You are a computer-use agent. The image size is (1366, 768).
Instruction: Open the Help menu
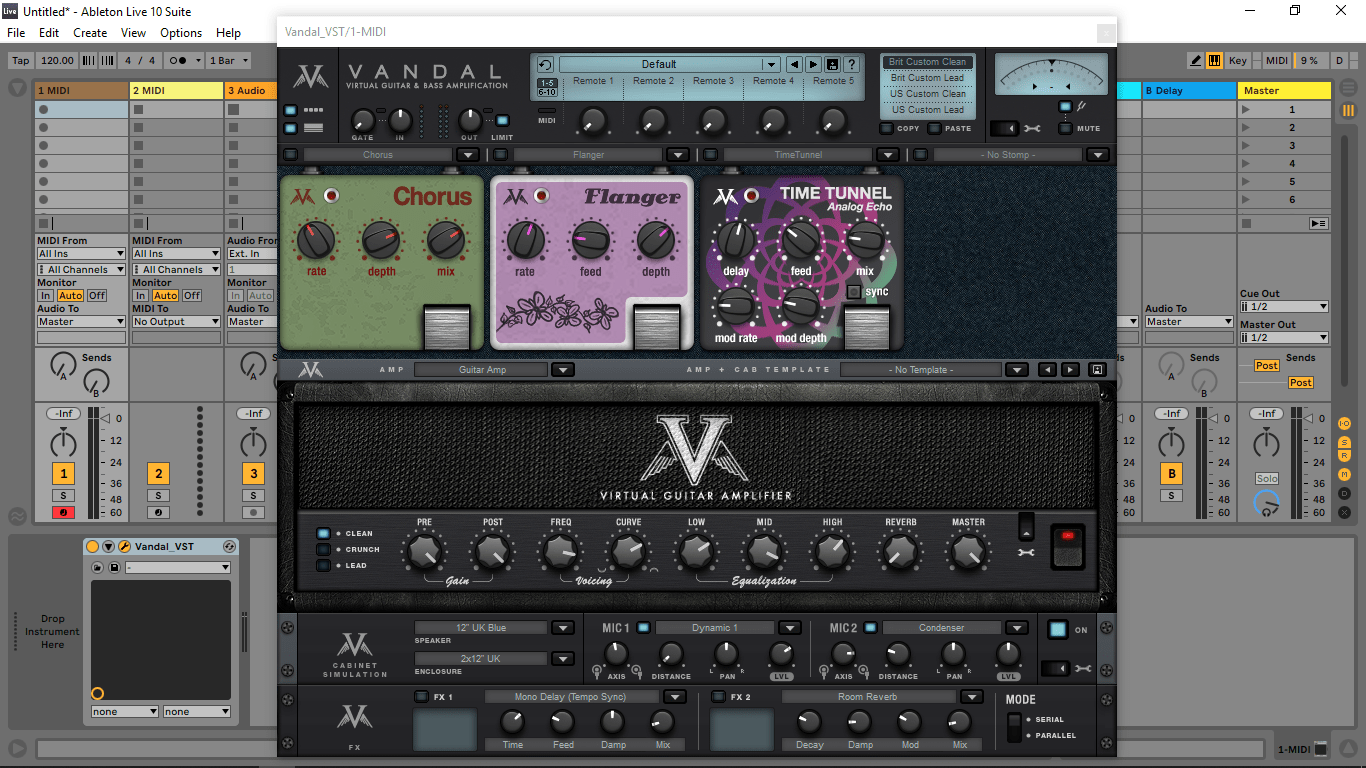(229, 33)
